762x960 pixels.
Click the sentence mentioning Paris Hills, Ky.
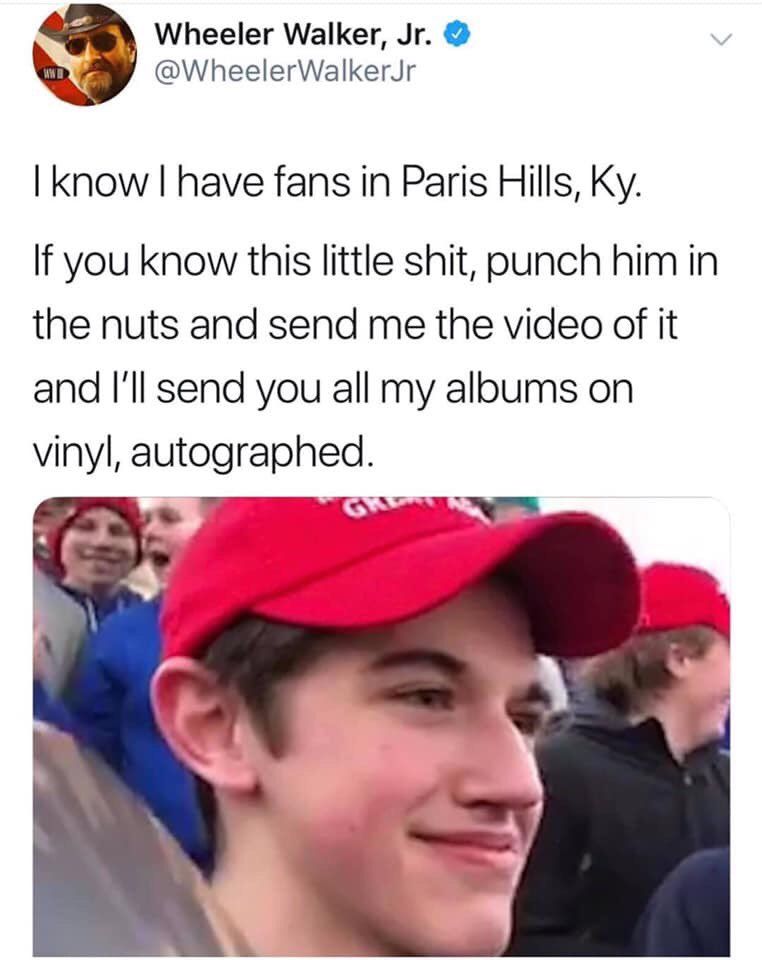coord(338,182)
